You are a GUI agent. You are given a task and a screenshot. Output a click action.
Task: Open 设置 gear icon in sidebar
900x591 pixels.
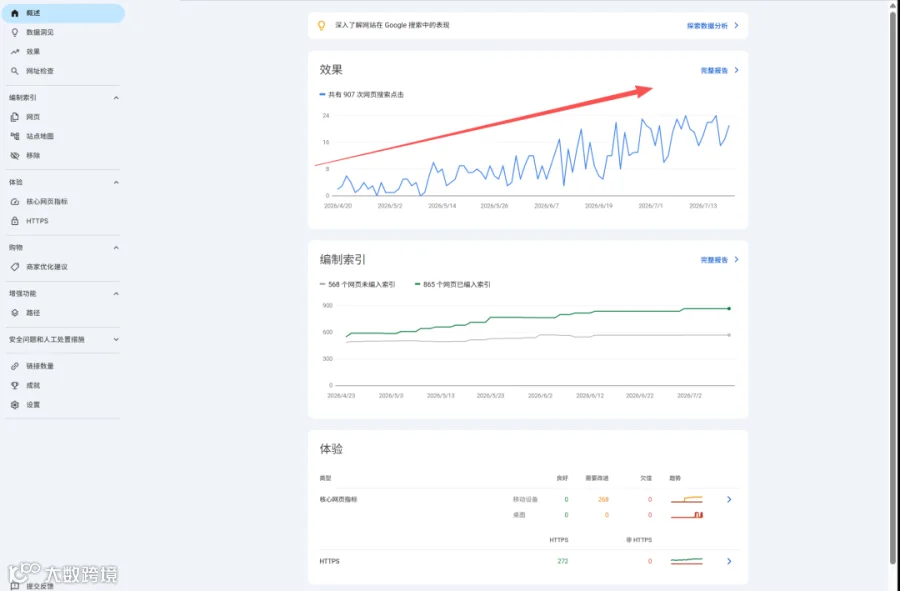pyautogui.click(x=15, y=405)
